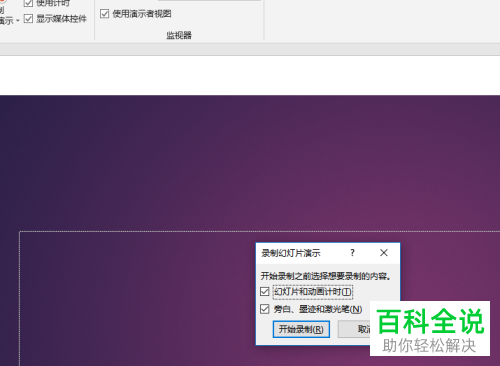Viewport: 500px width, 366px height.
Task: Select the 监视器 ribbon group label
Action: tap(179, 35)
